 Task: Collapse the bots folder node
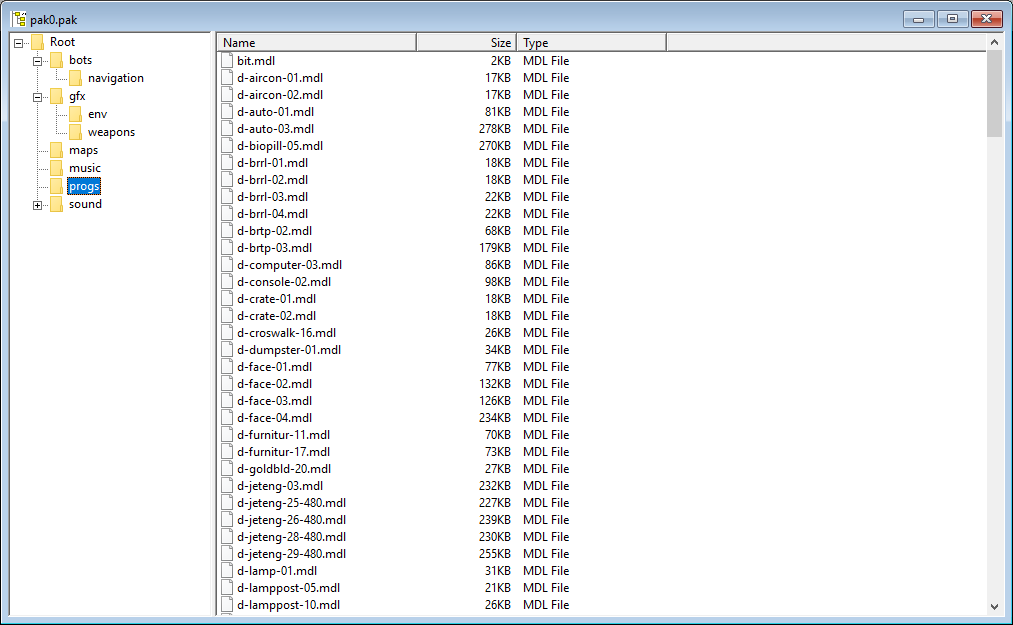pyautogui.click(x=38, y=61)
